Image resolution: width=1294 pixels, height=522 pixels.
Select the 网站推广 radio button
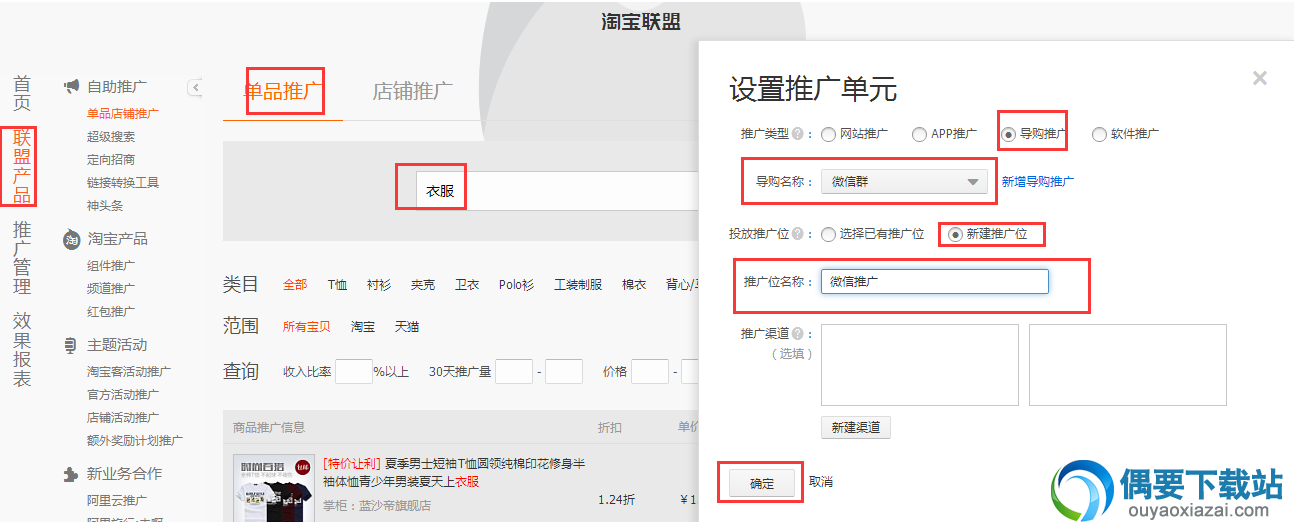tap(828, 134)
